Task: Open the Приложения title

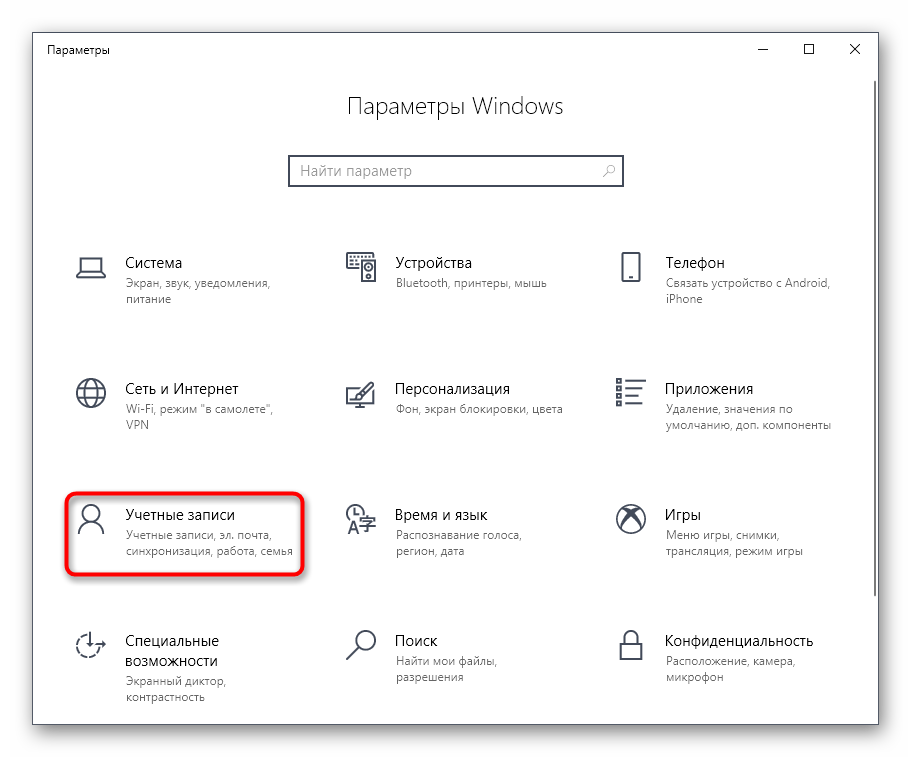Action: click(709, 389)
